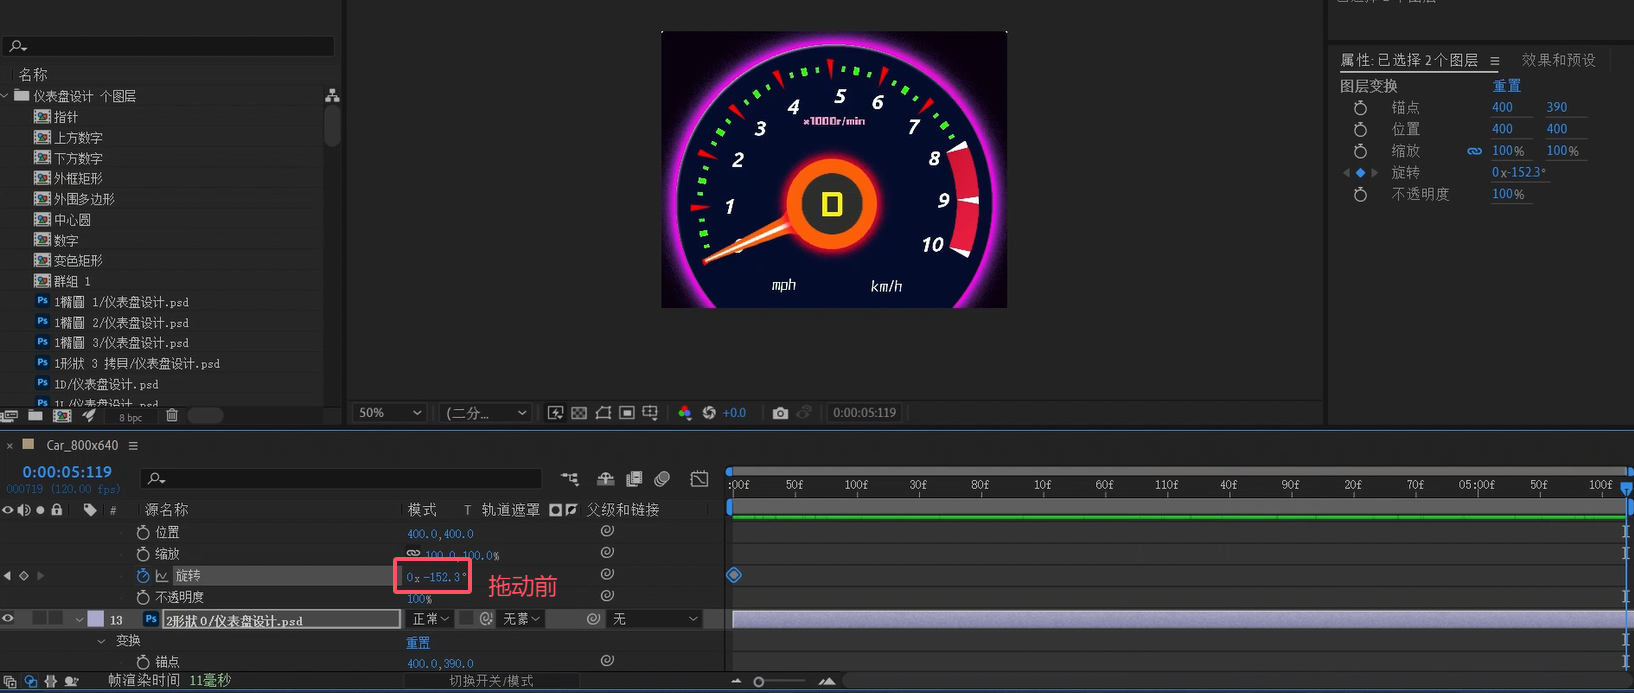Select 1椭圆 1/仪表盘设计.psd in project
1634x693 pixels.
121,302
